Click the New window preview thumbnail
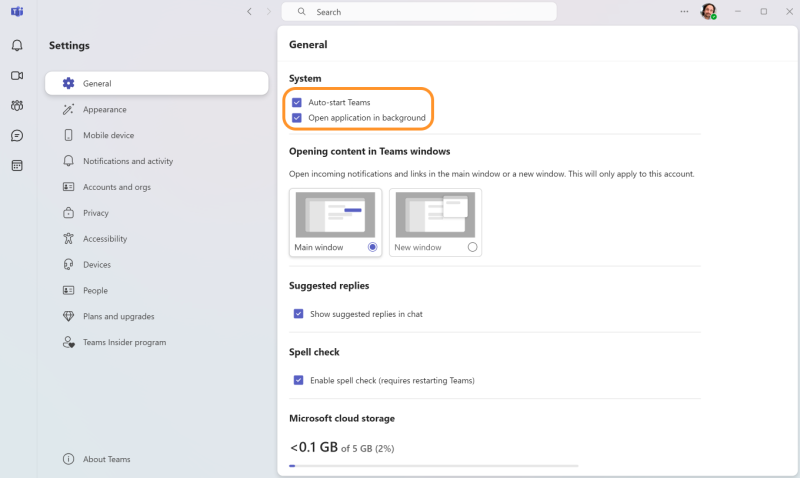This screenshot has height=478, width=800. [x=435, y=215]
